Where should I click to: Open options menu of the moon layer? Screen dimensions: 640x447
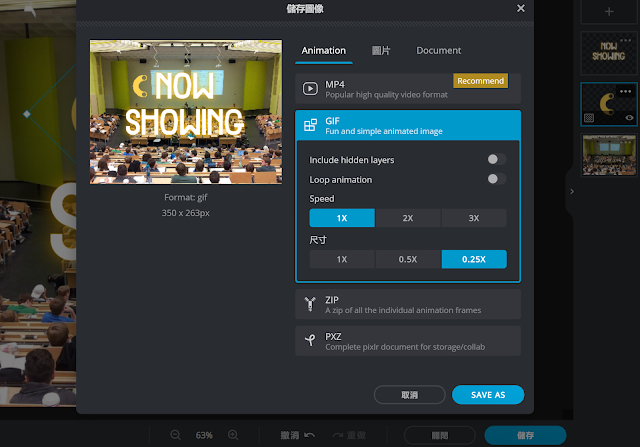click(627, 91)
